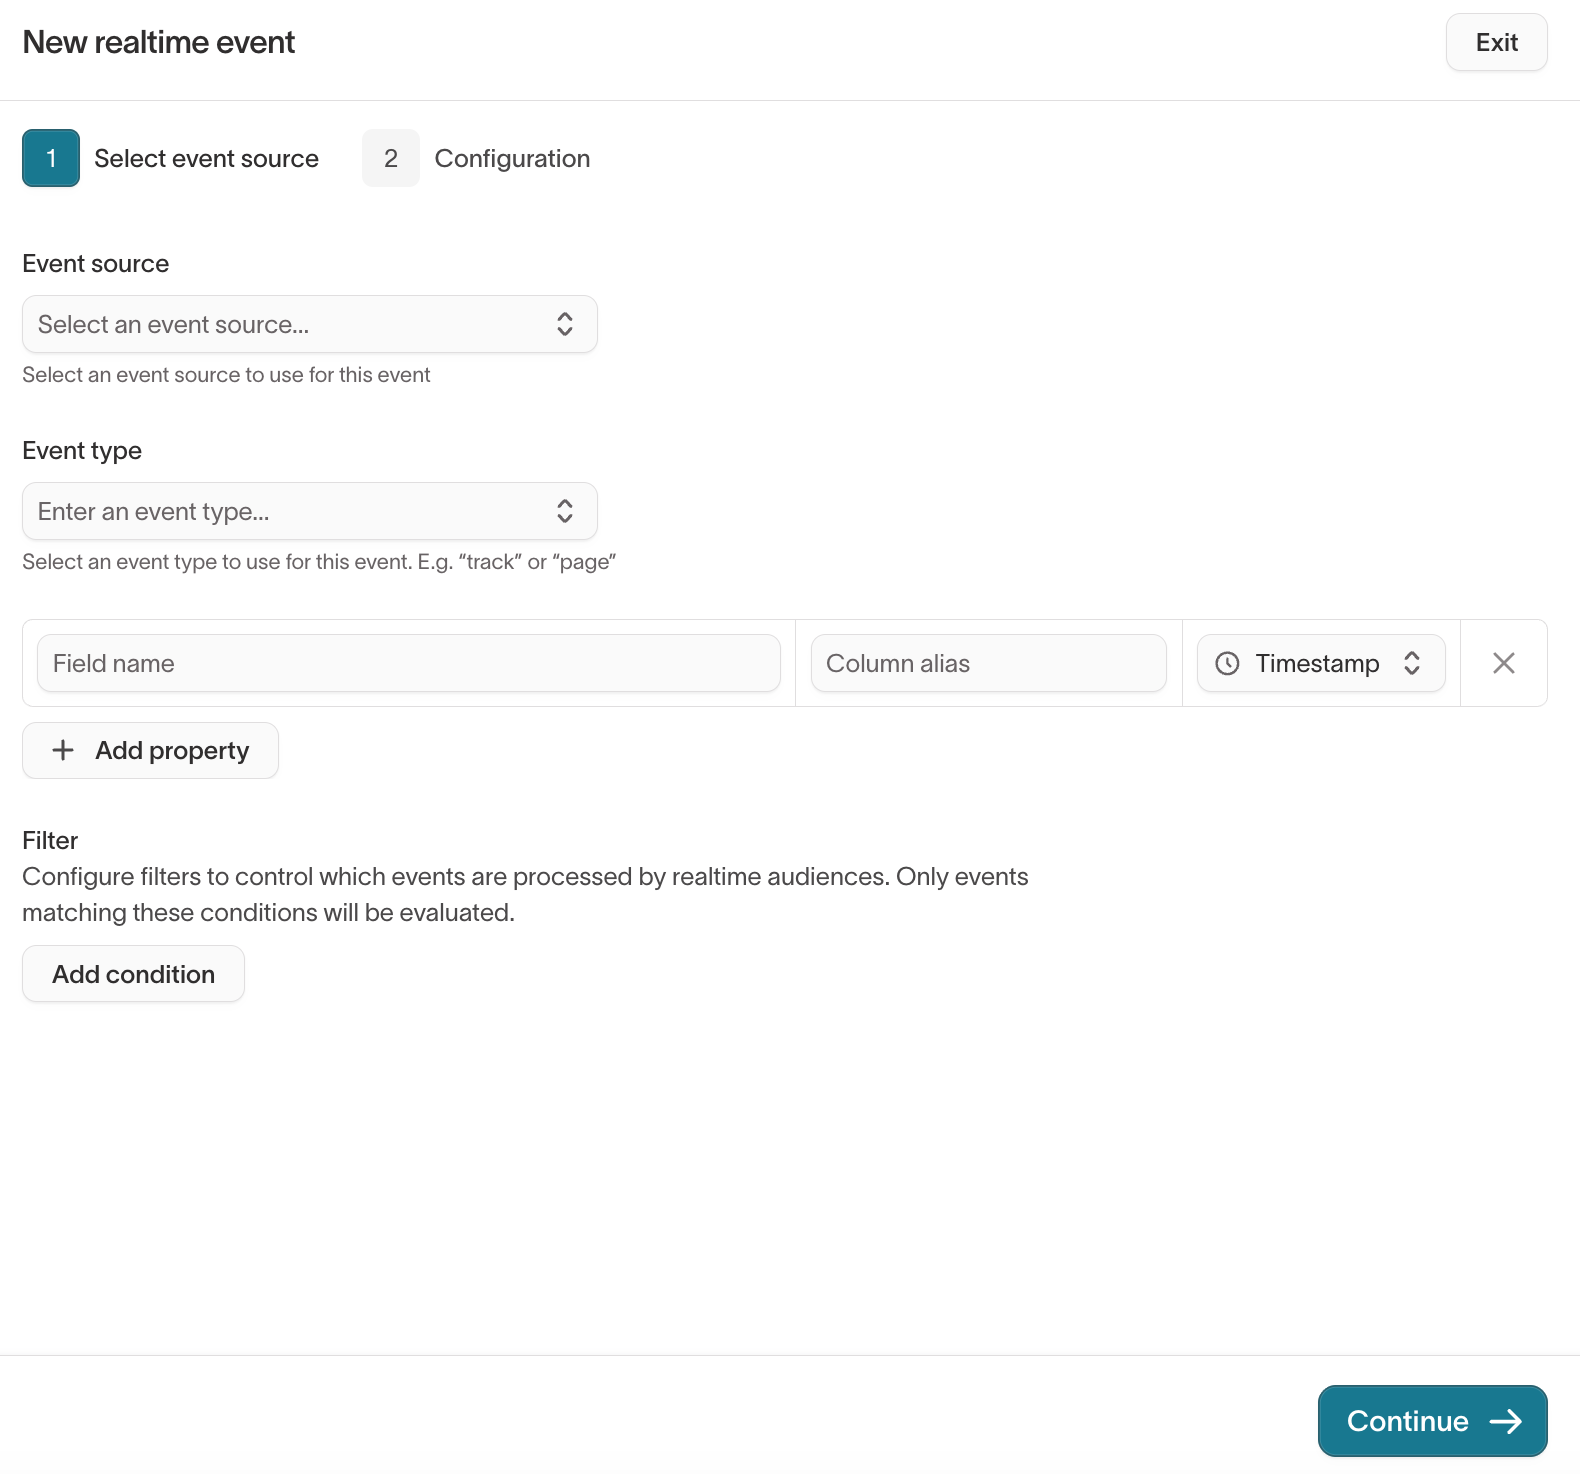Click the step 1 number badge

click(x=51, y=158)
